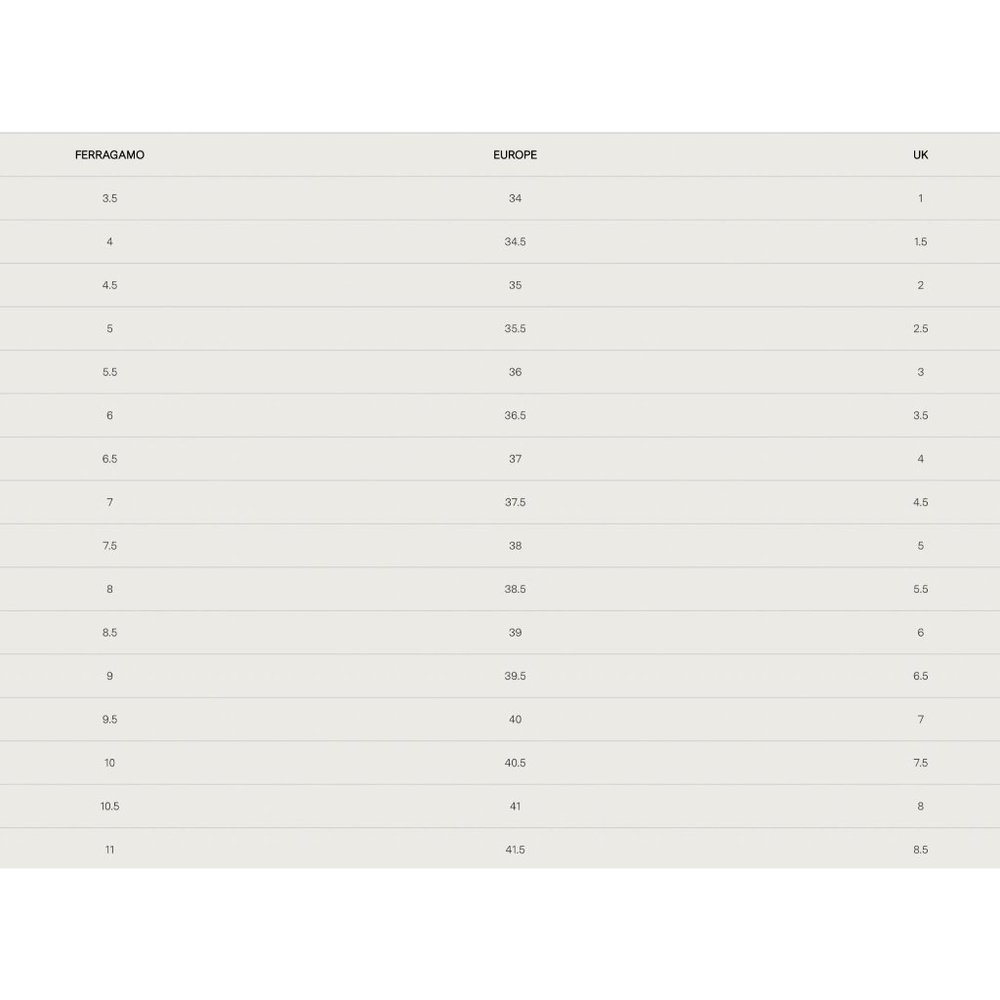Screen dimensions: 1000x1000
Task: Select Europe size 34.5 cell
Action: tap(515, 242)
